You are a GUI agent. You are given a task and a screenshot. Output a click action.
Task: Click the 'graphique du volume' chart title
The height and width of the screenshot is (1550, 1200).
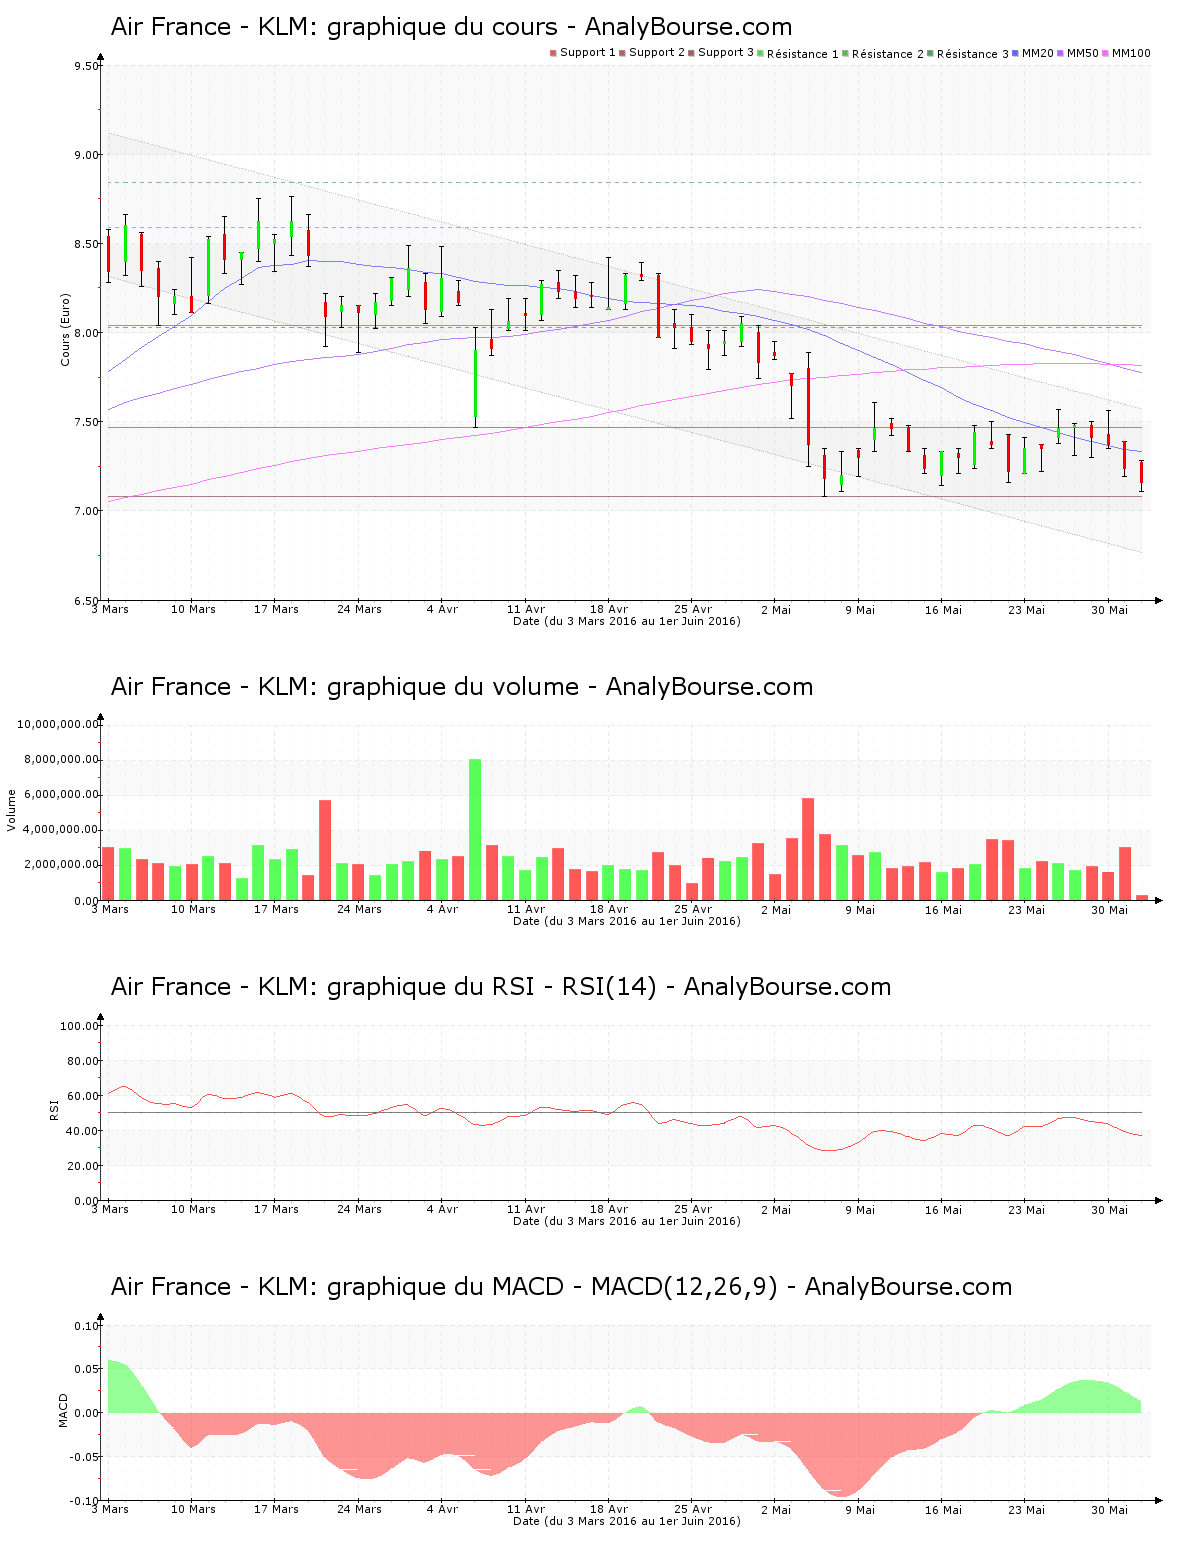462,687
